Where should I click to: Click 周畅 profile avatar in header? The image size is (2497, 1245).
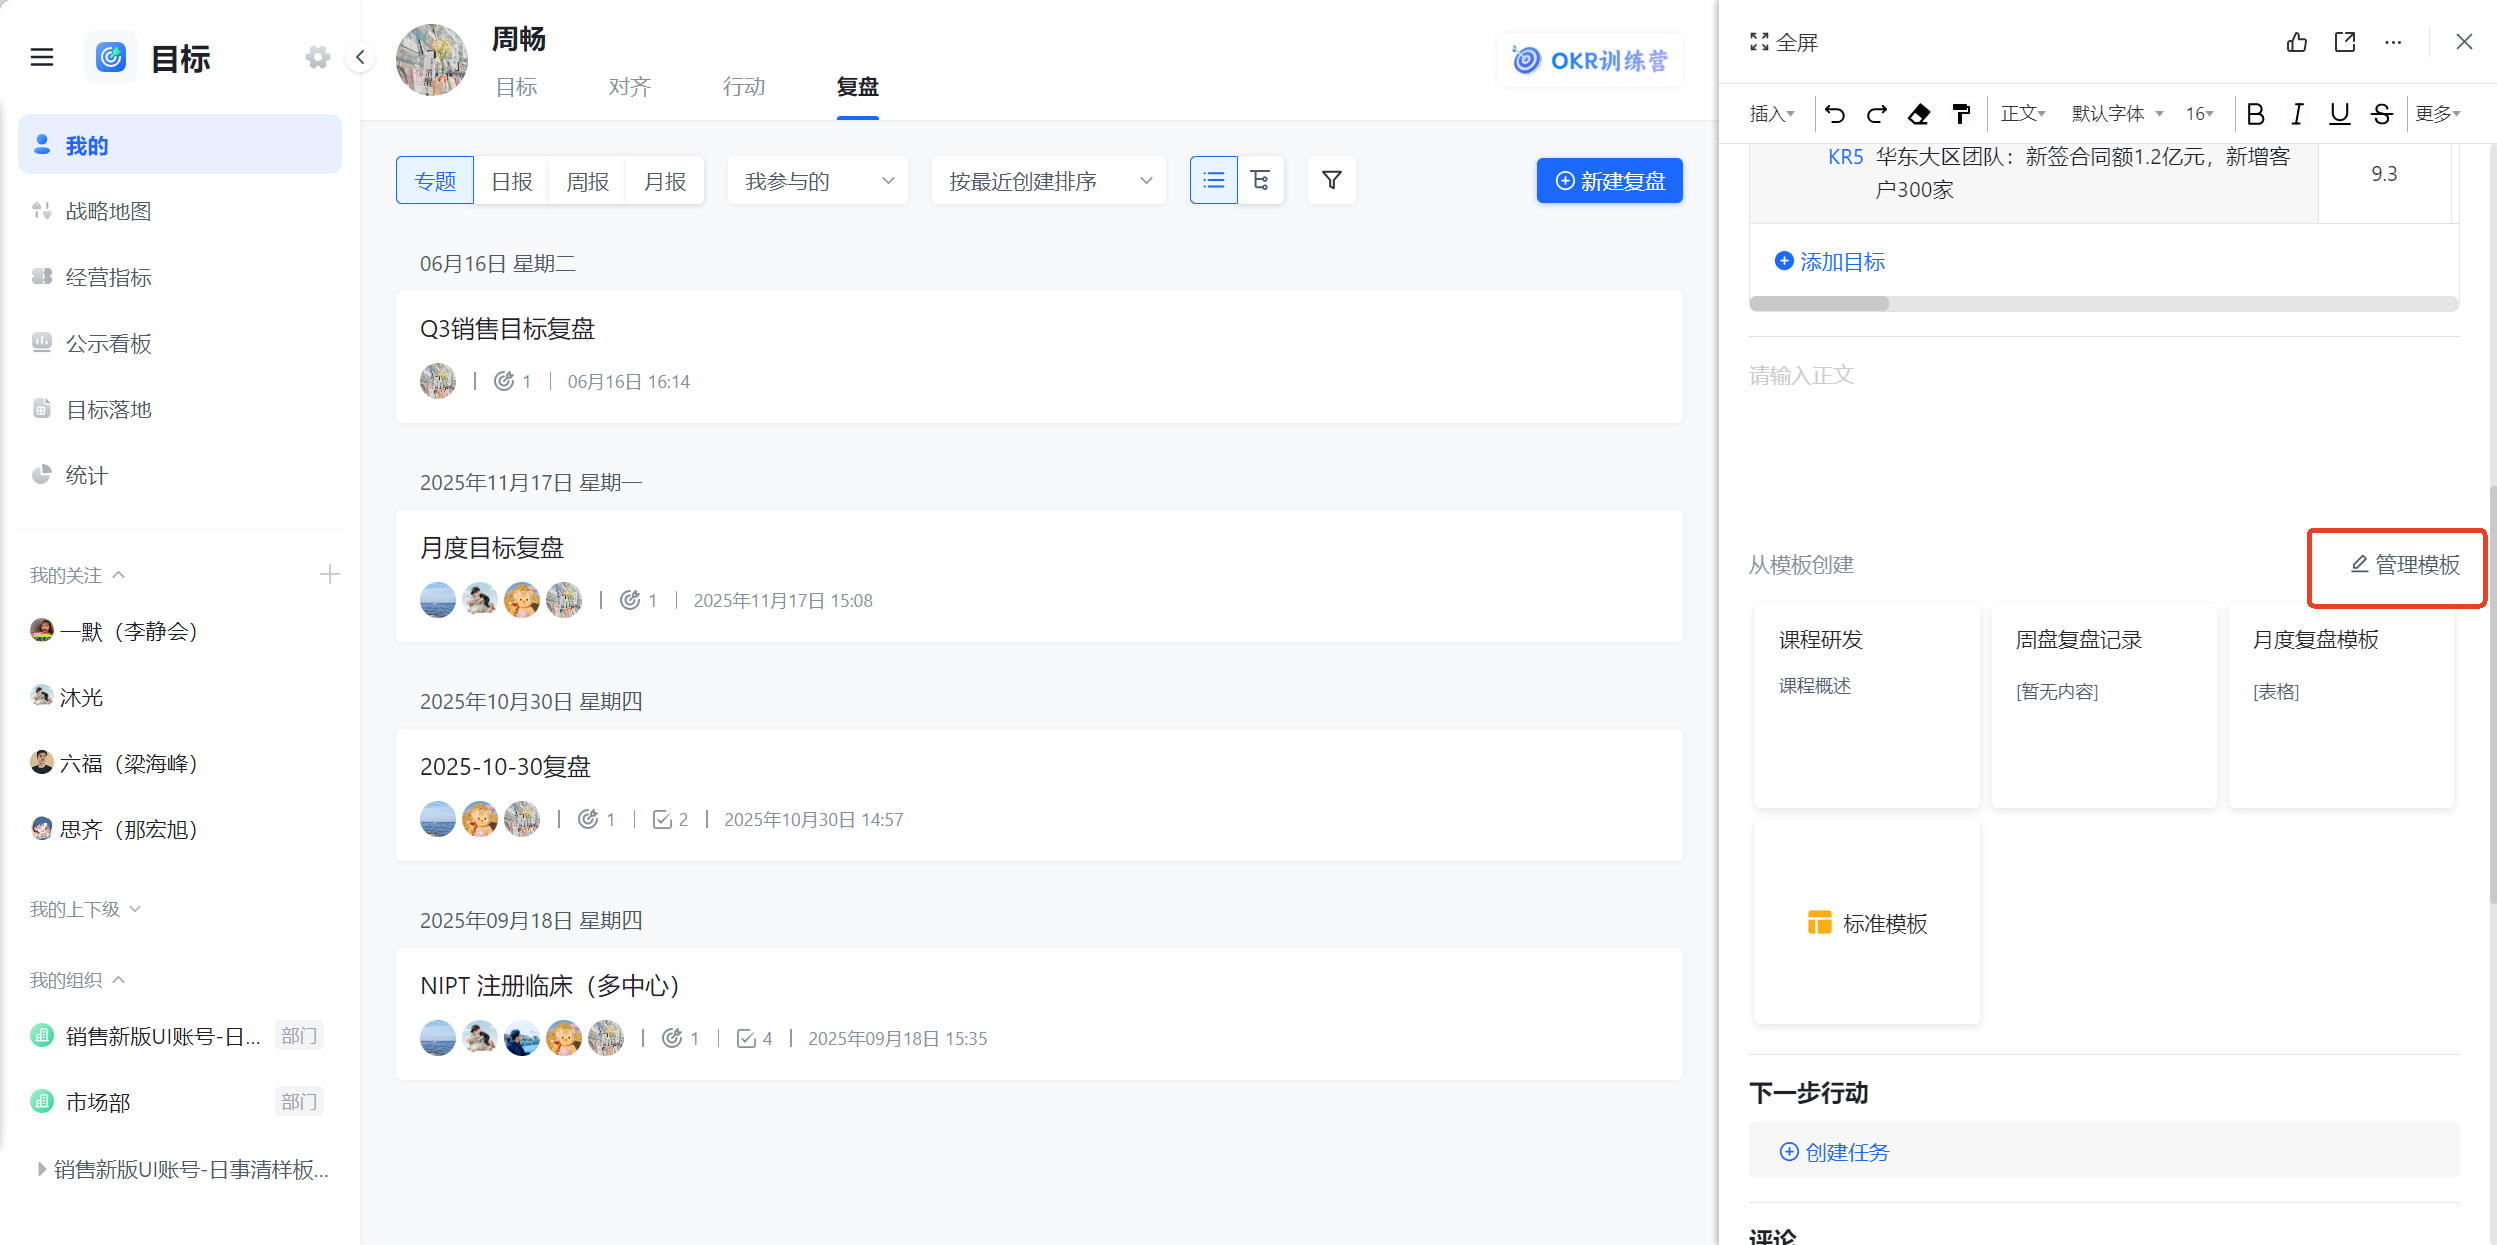tap(432, 60)
